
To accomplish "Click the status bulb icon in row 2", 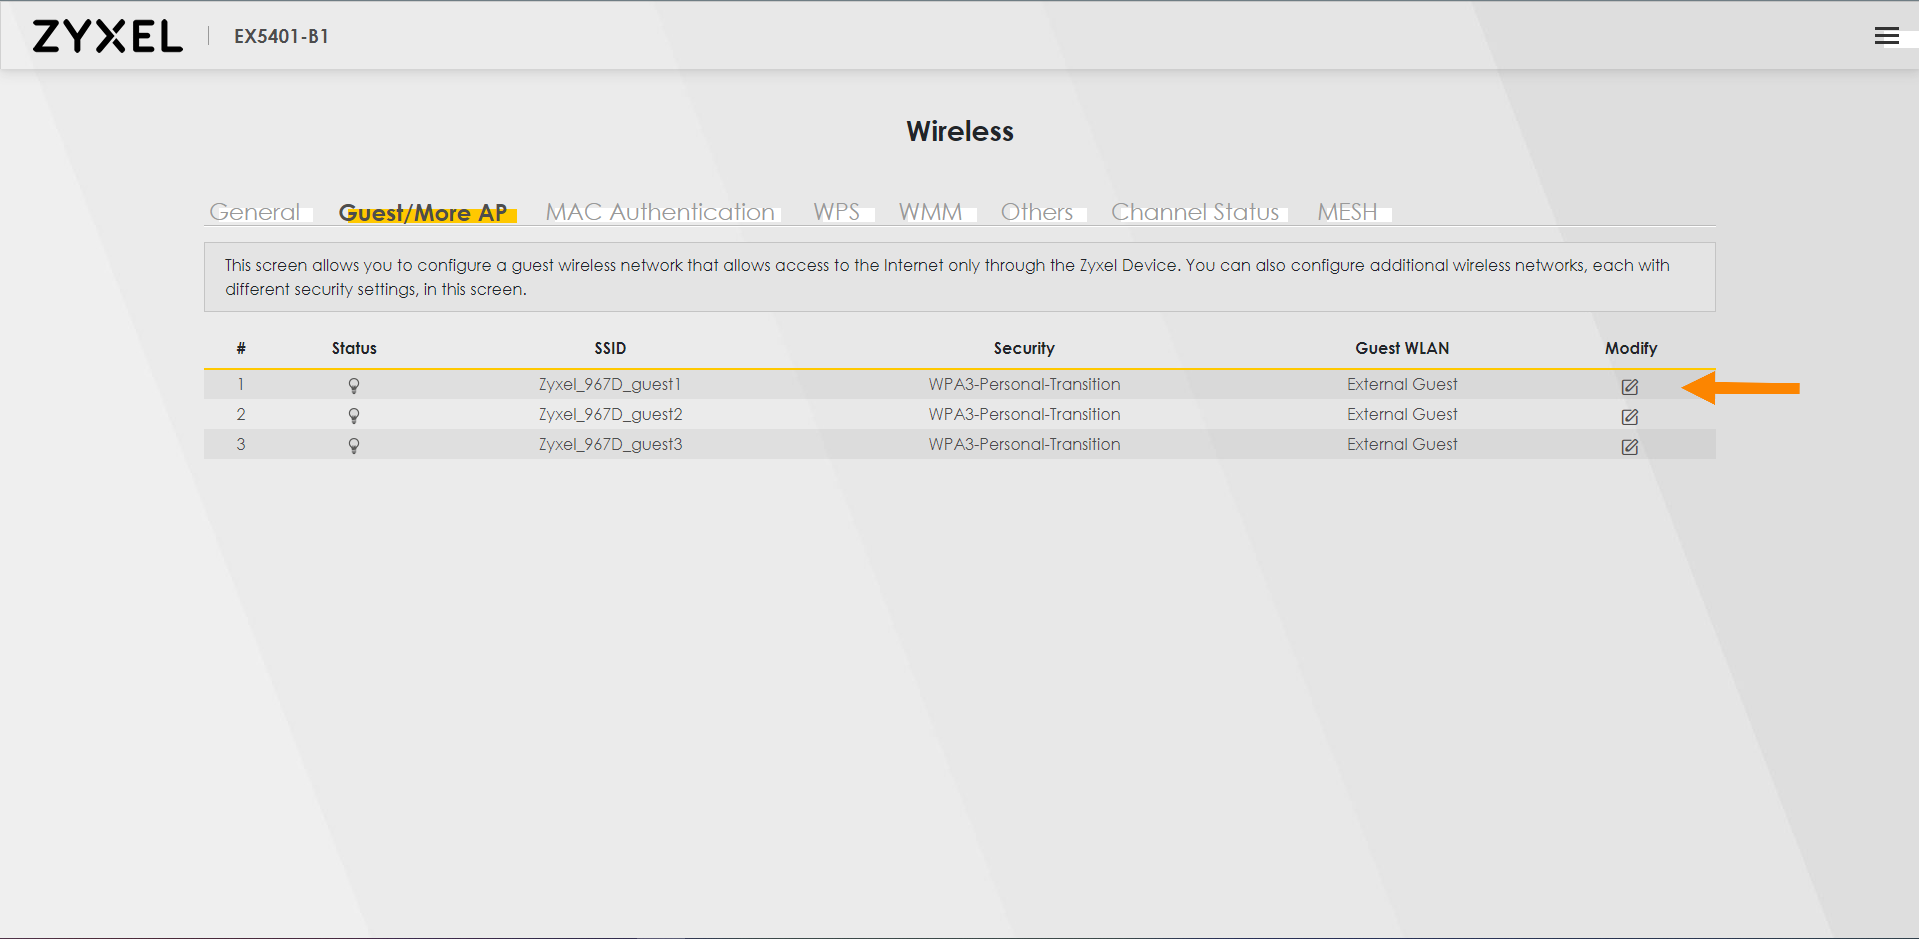I will pyautogui.click(x=354, y=416).
